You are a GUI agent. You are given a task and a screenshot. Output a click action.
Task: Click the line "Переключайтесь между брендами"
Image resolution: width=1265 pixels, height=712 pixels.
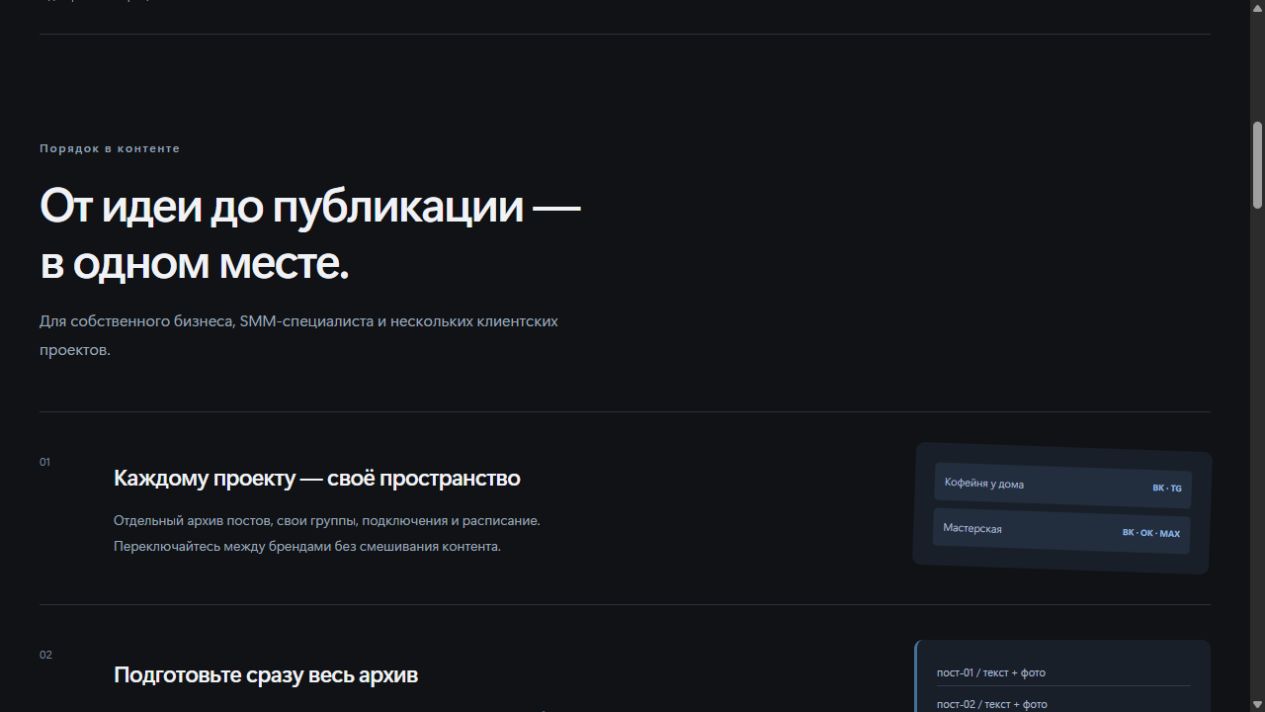pyautogui.click(x=307, y=547)
